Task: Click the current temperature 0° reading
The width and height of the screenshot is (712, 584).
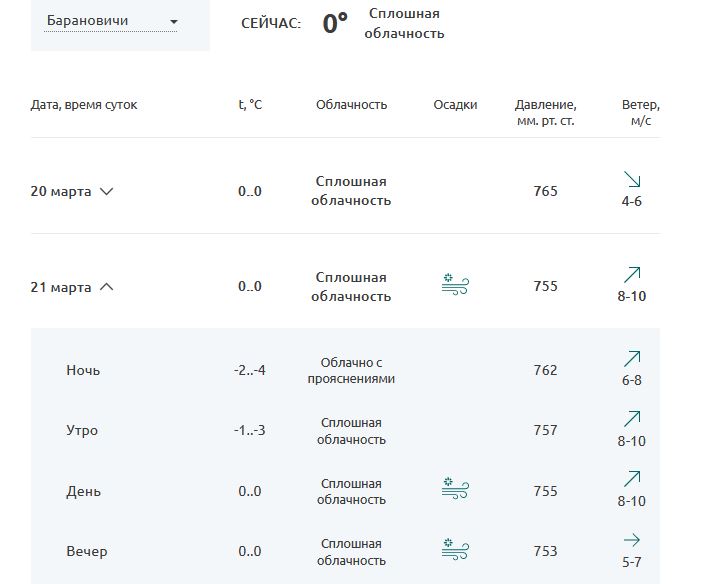Action: pyautogui.click(x=335, y=23)
